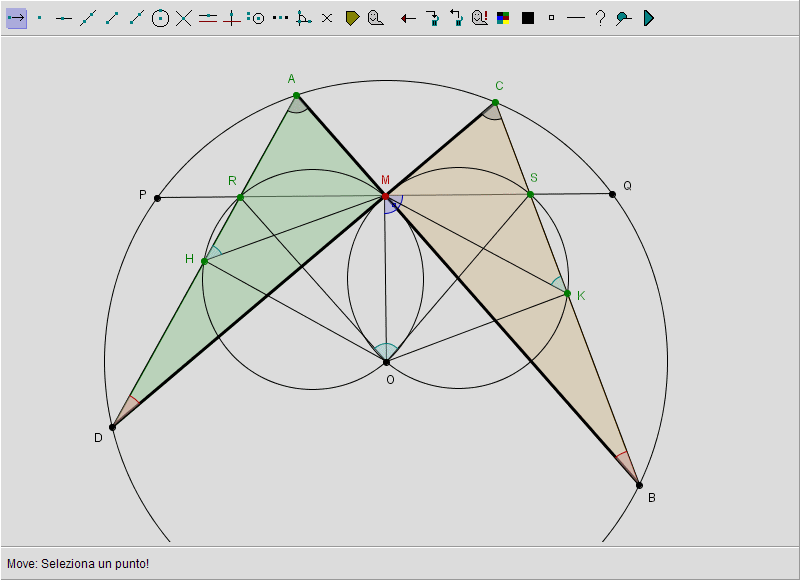Click green point A on circle
The height and width of the screenshot is (580, 800).
pyautogui.click(x=296, y=95)
